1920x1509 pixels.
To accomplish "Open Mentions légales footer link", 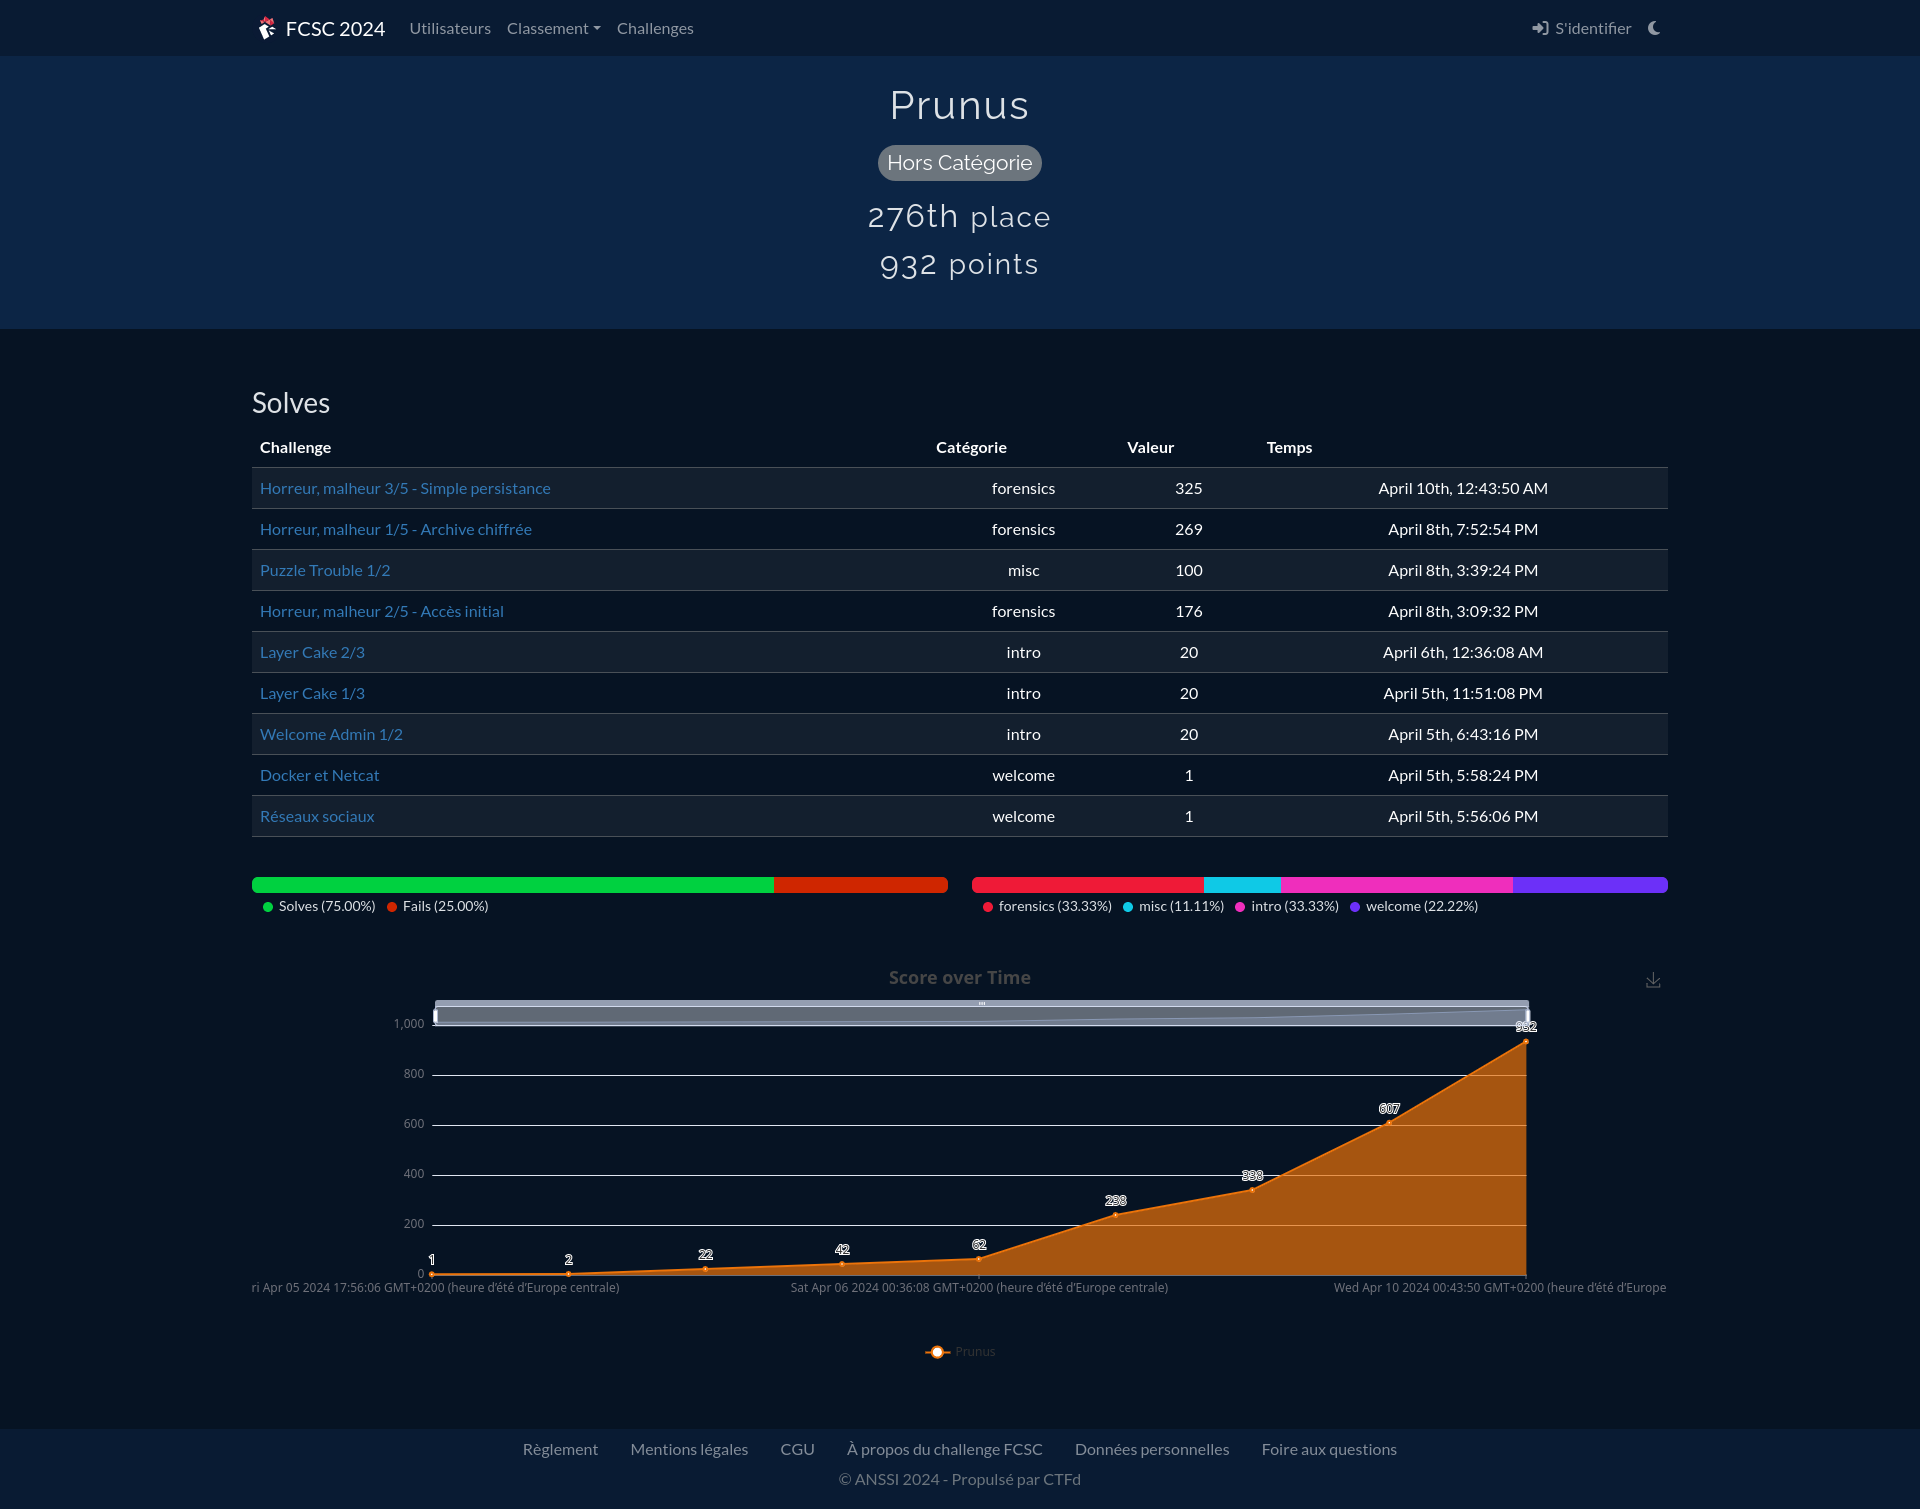I will (x=689, y=1449).
